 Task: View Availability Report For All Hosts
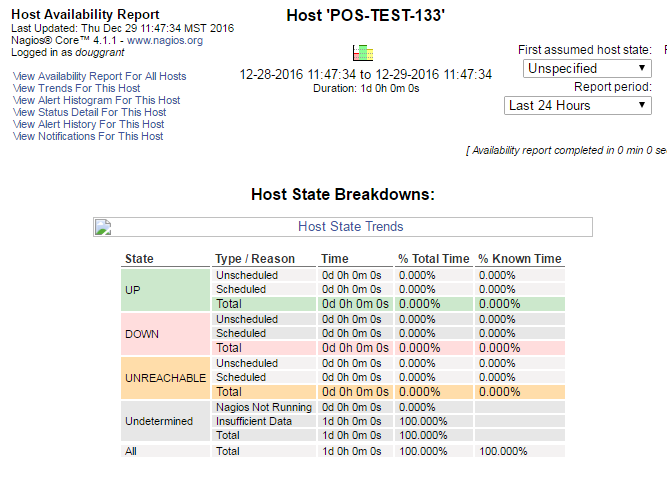click(x=99, y=76)
